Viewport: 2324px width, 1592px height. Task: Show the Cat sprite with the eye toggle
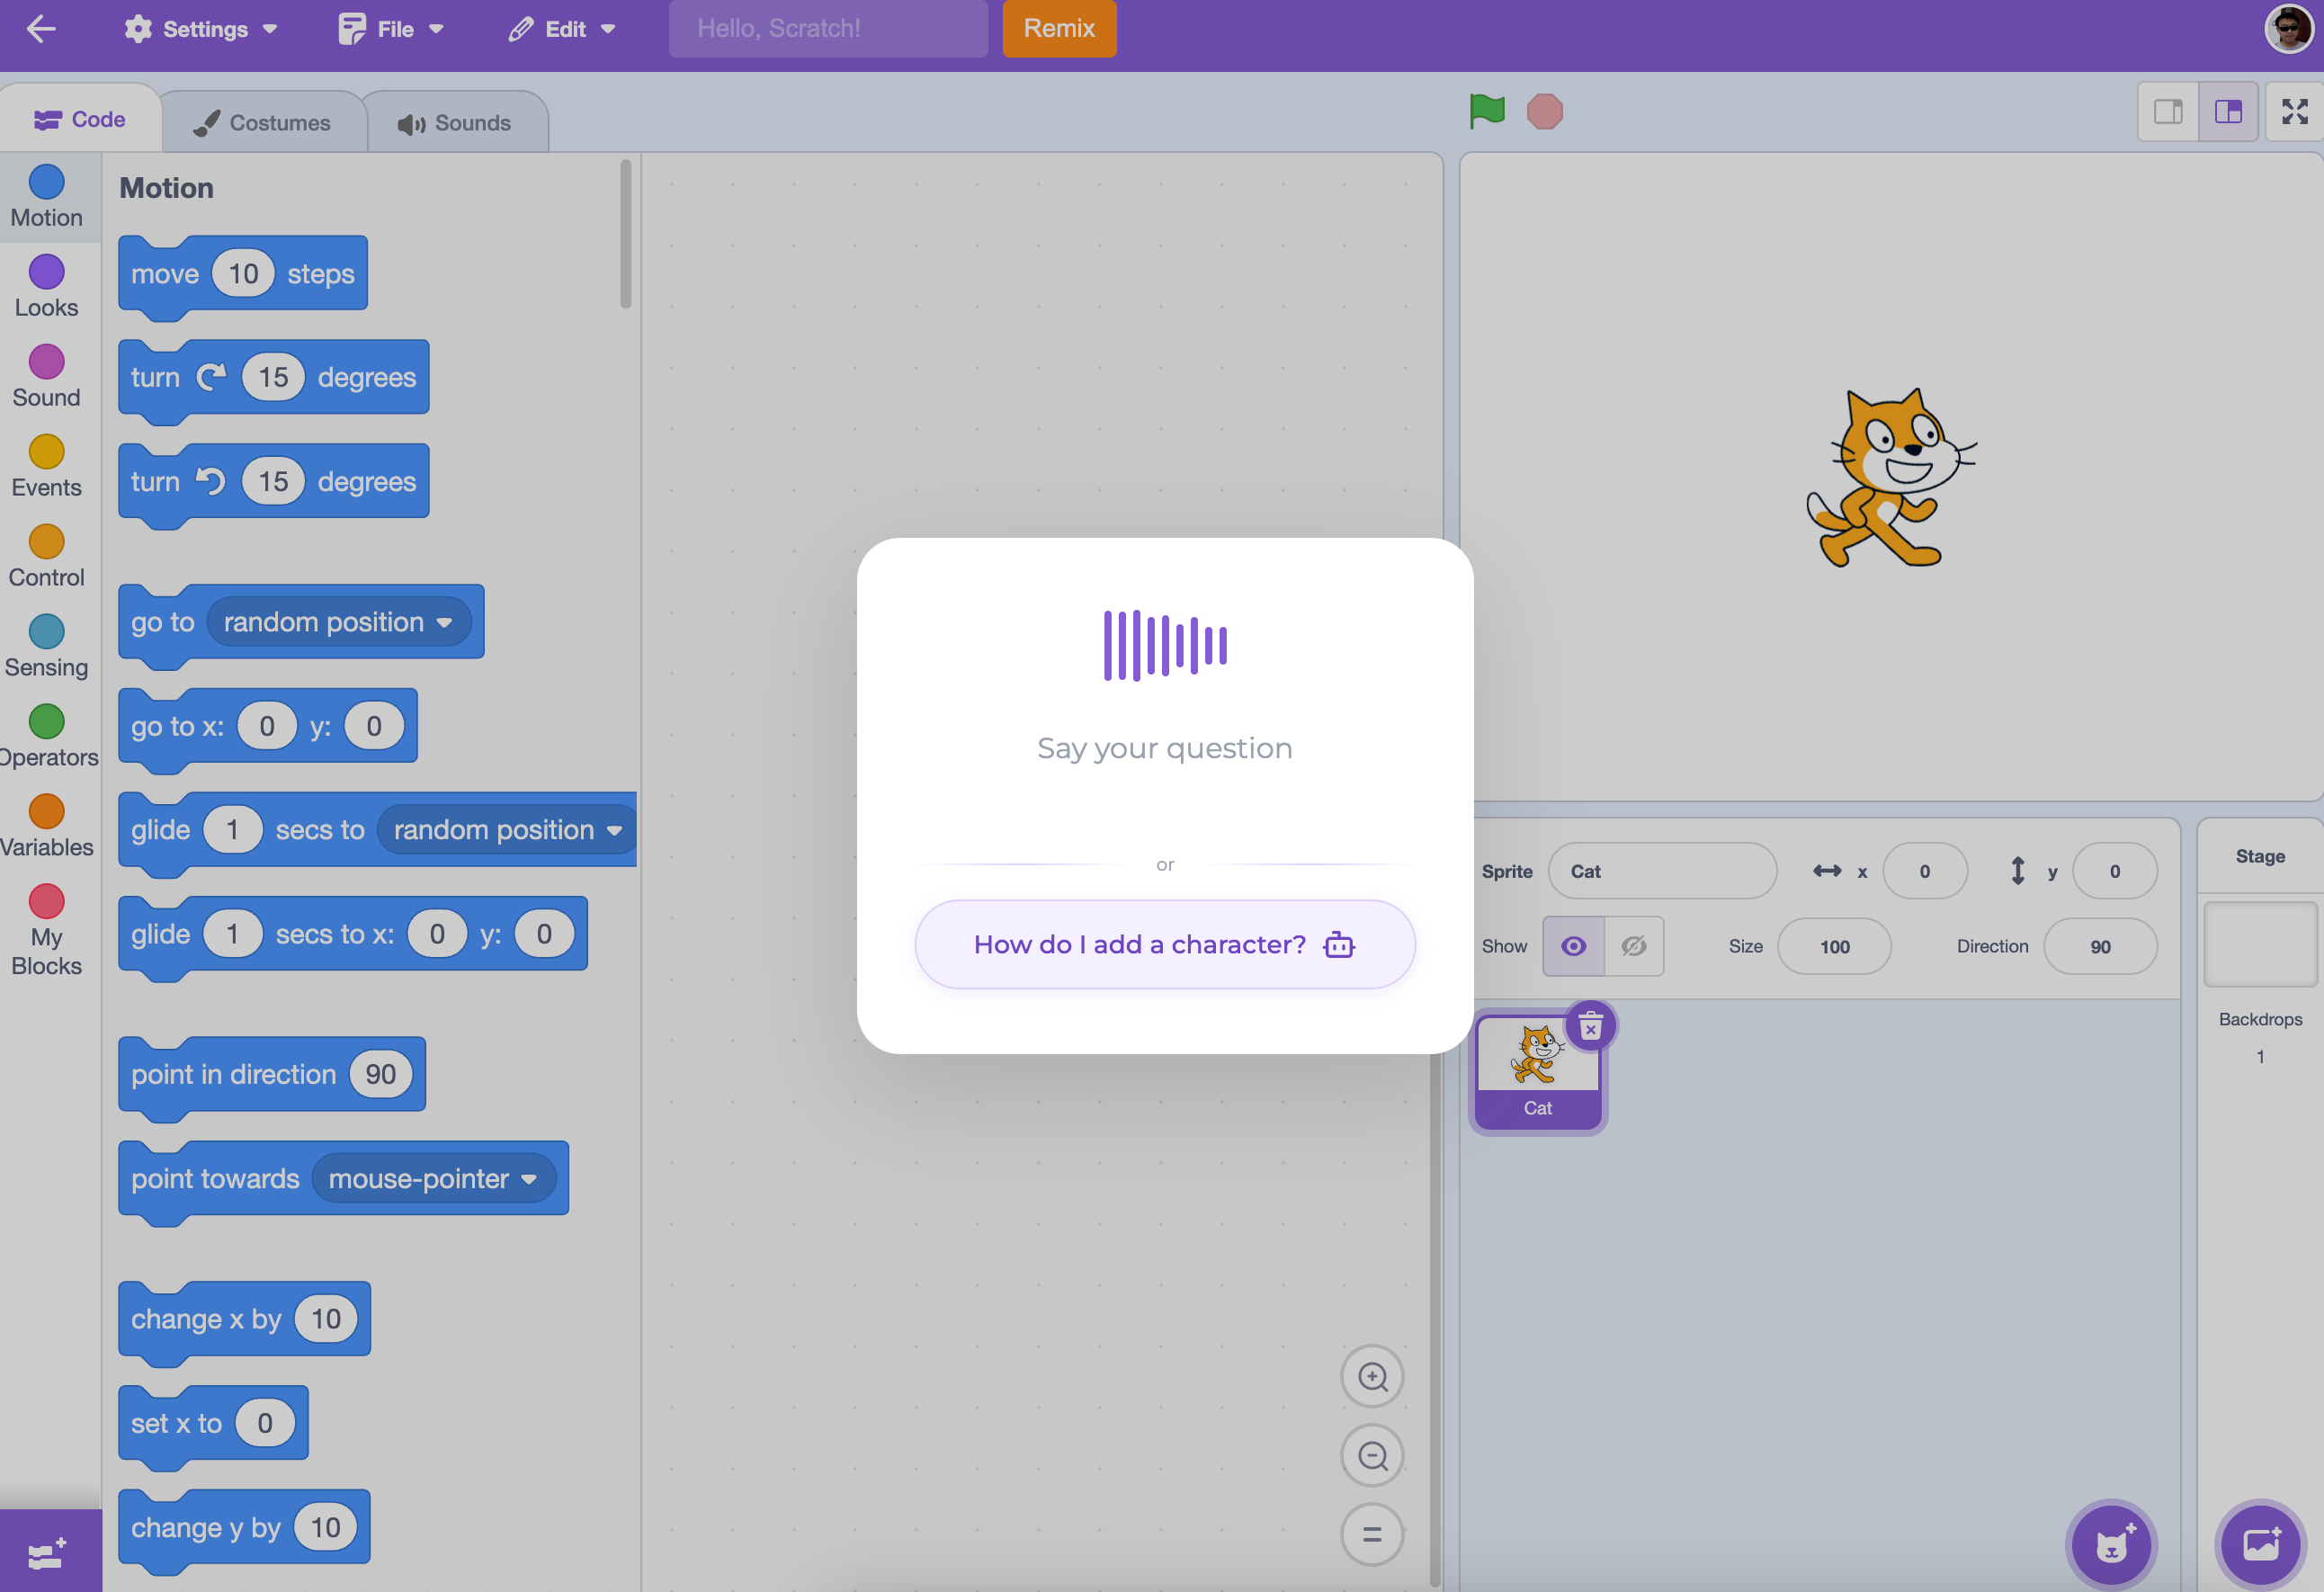[1573, 946]
